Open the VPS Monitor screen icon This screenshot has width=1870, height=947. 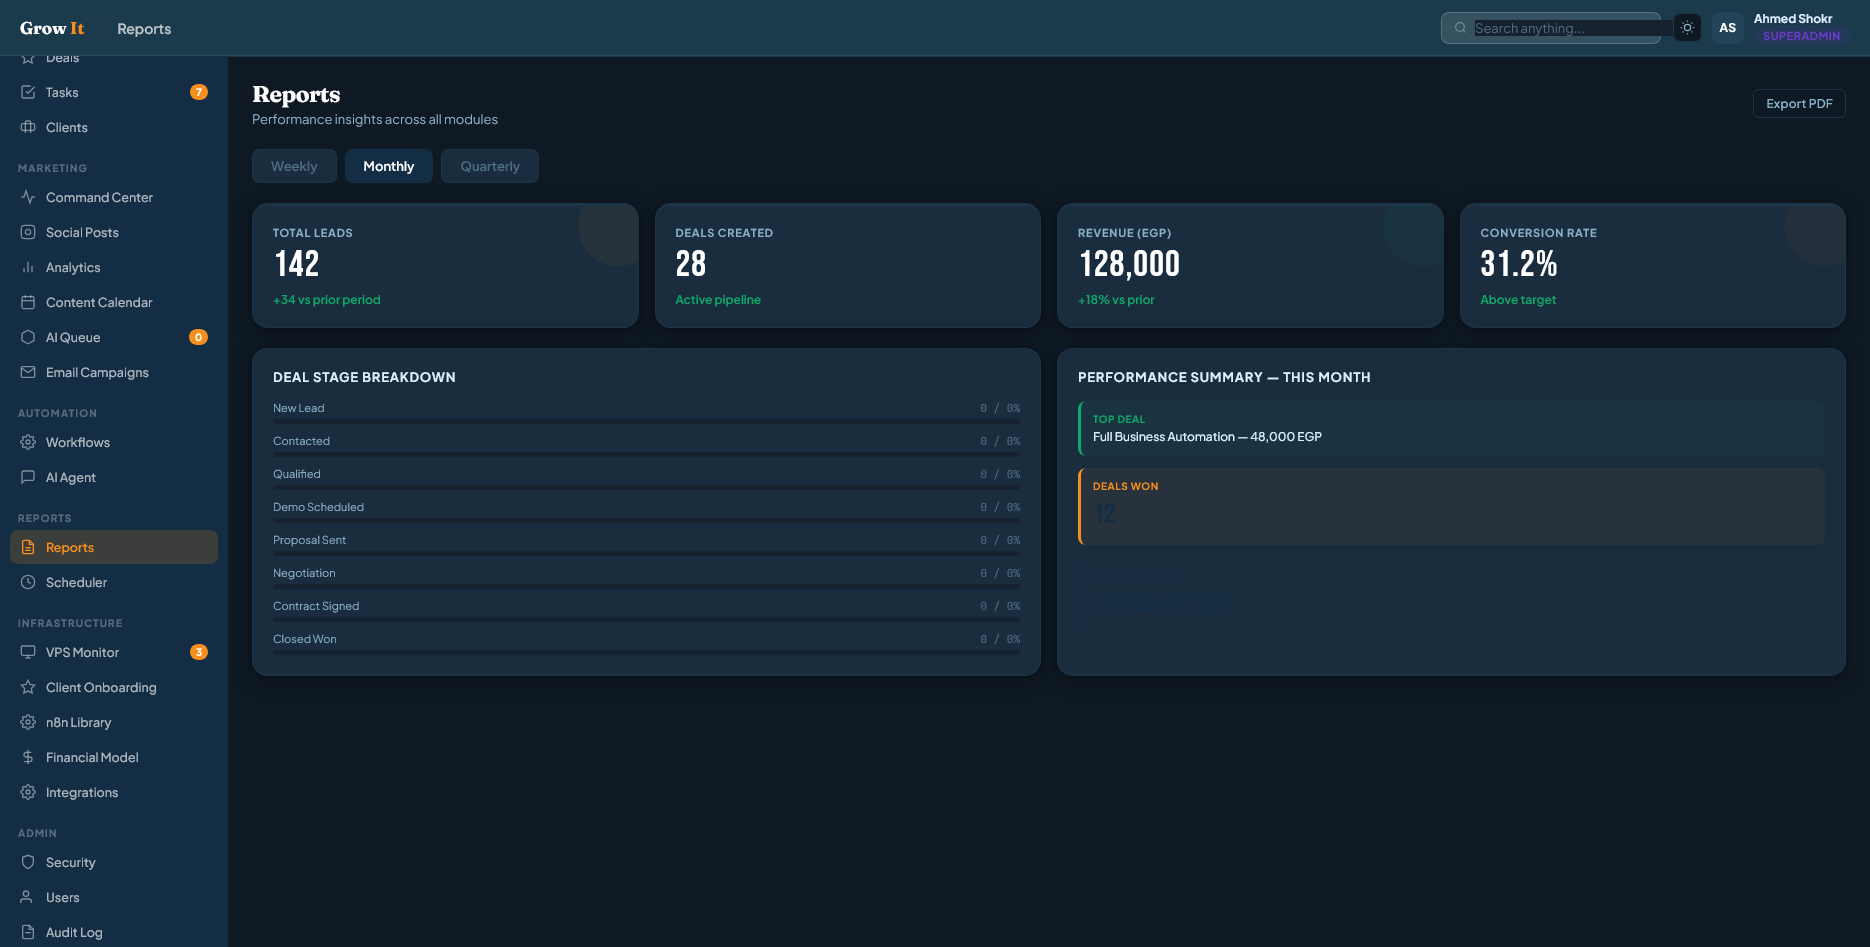(x=28, y=652)
